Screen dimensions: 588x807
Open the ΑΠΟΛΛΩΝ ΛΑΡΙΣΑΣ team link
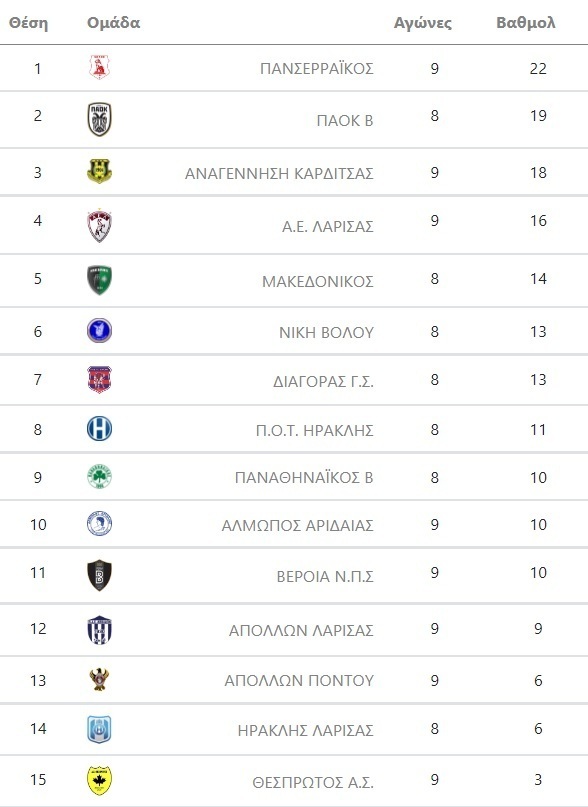click(301, 630)
